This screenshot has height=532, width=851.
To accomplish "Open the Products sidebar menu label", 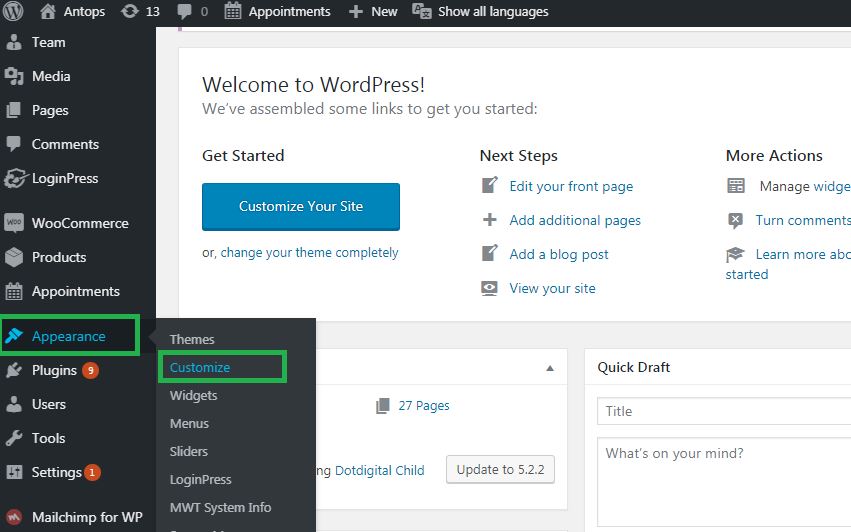I will 59,257.
